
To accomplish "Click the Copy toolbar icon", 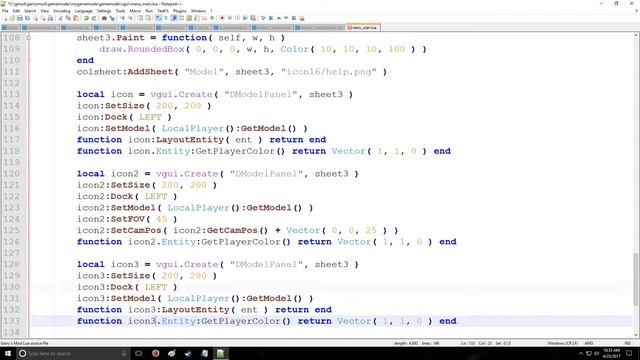I will [68, 18].
